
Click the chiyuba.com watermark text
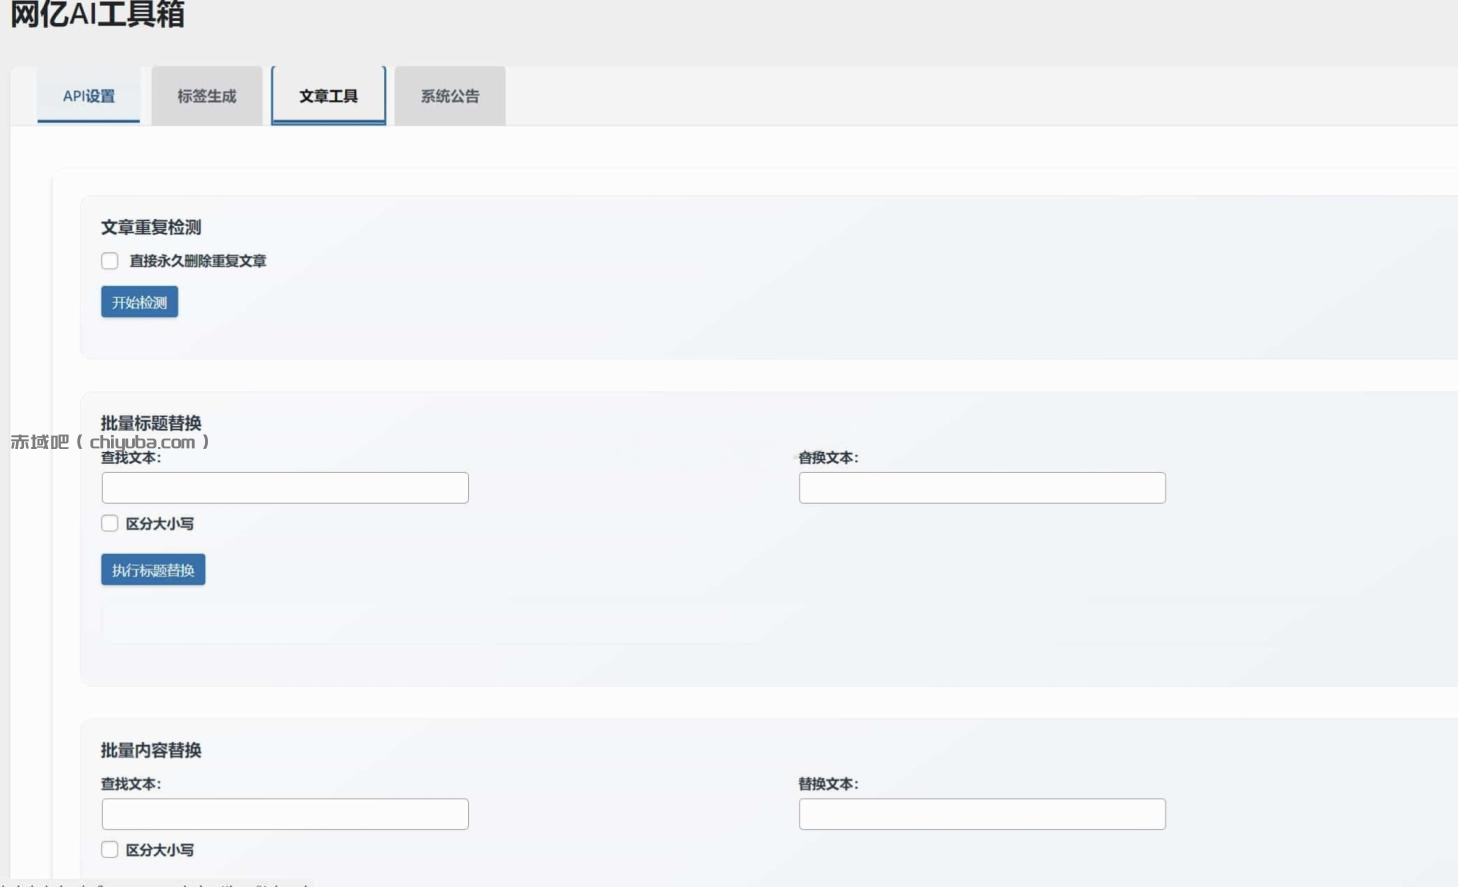coord(110,441)
